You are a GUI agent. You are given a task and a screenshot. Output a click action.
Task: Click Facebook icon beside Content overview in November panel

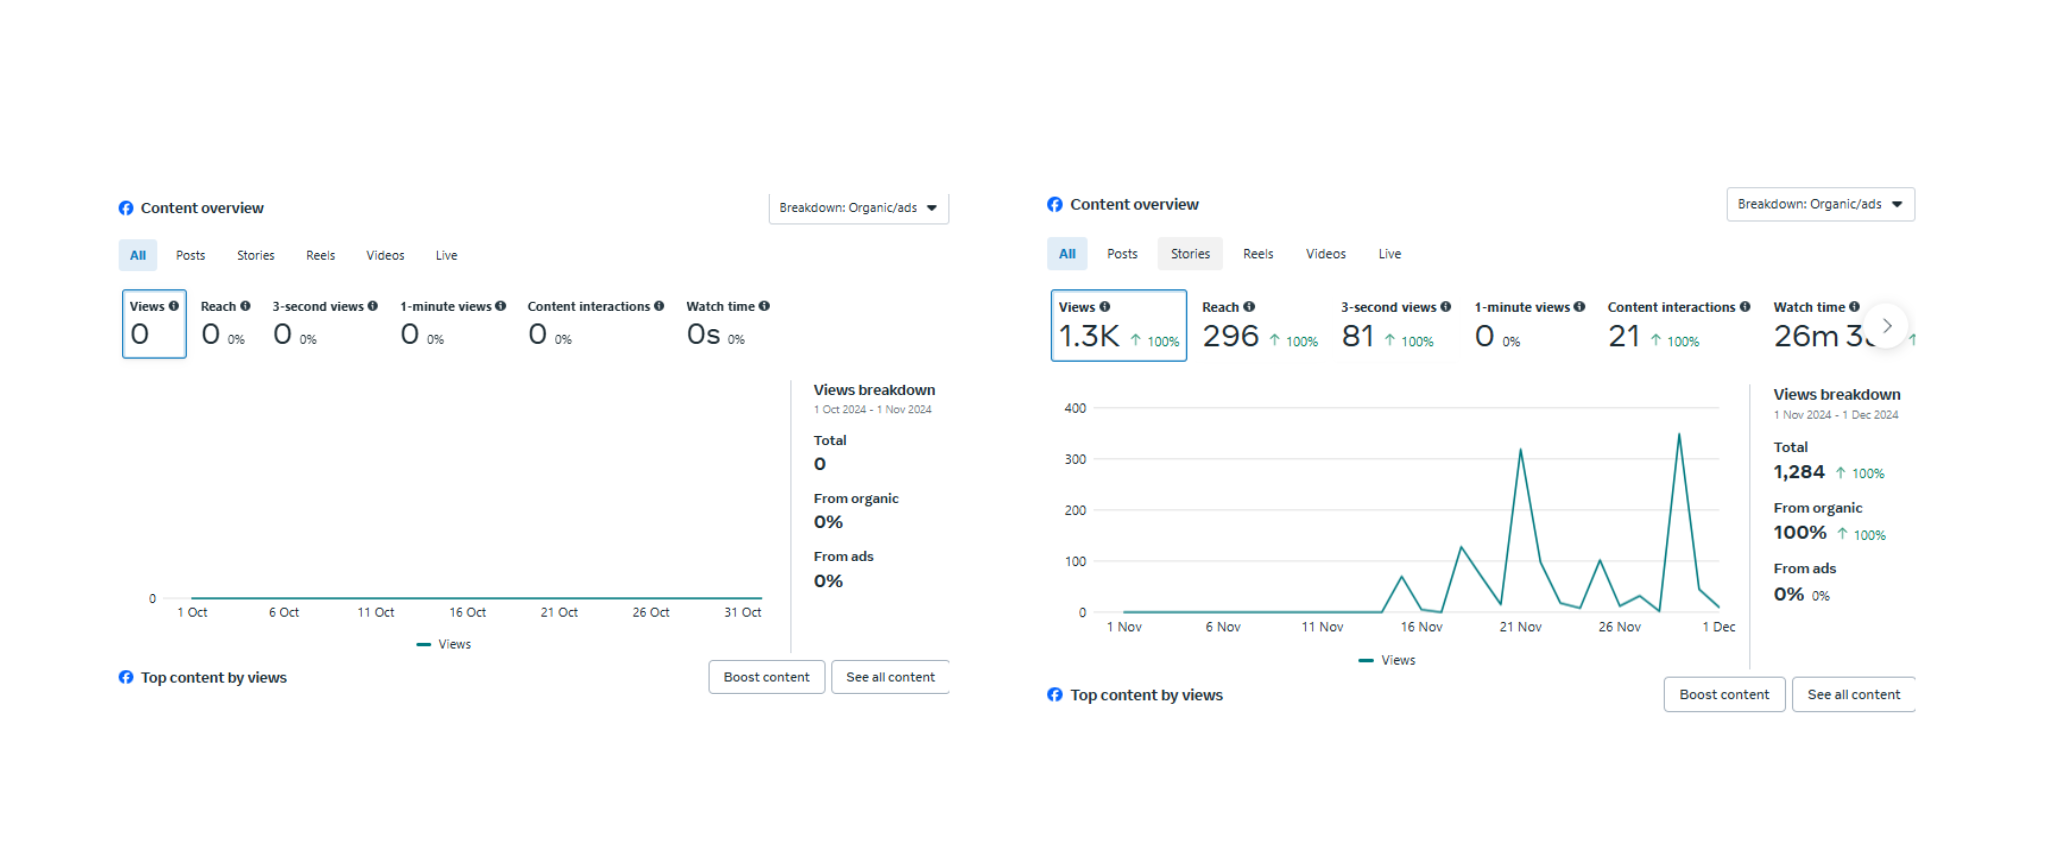[1055, 204]
